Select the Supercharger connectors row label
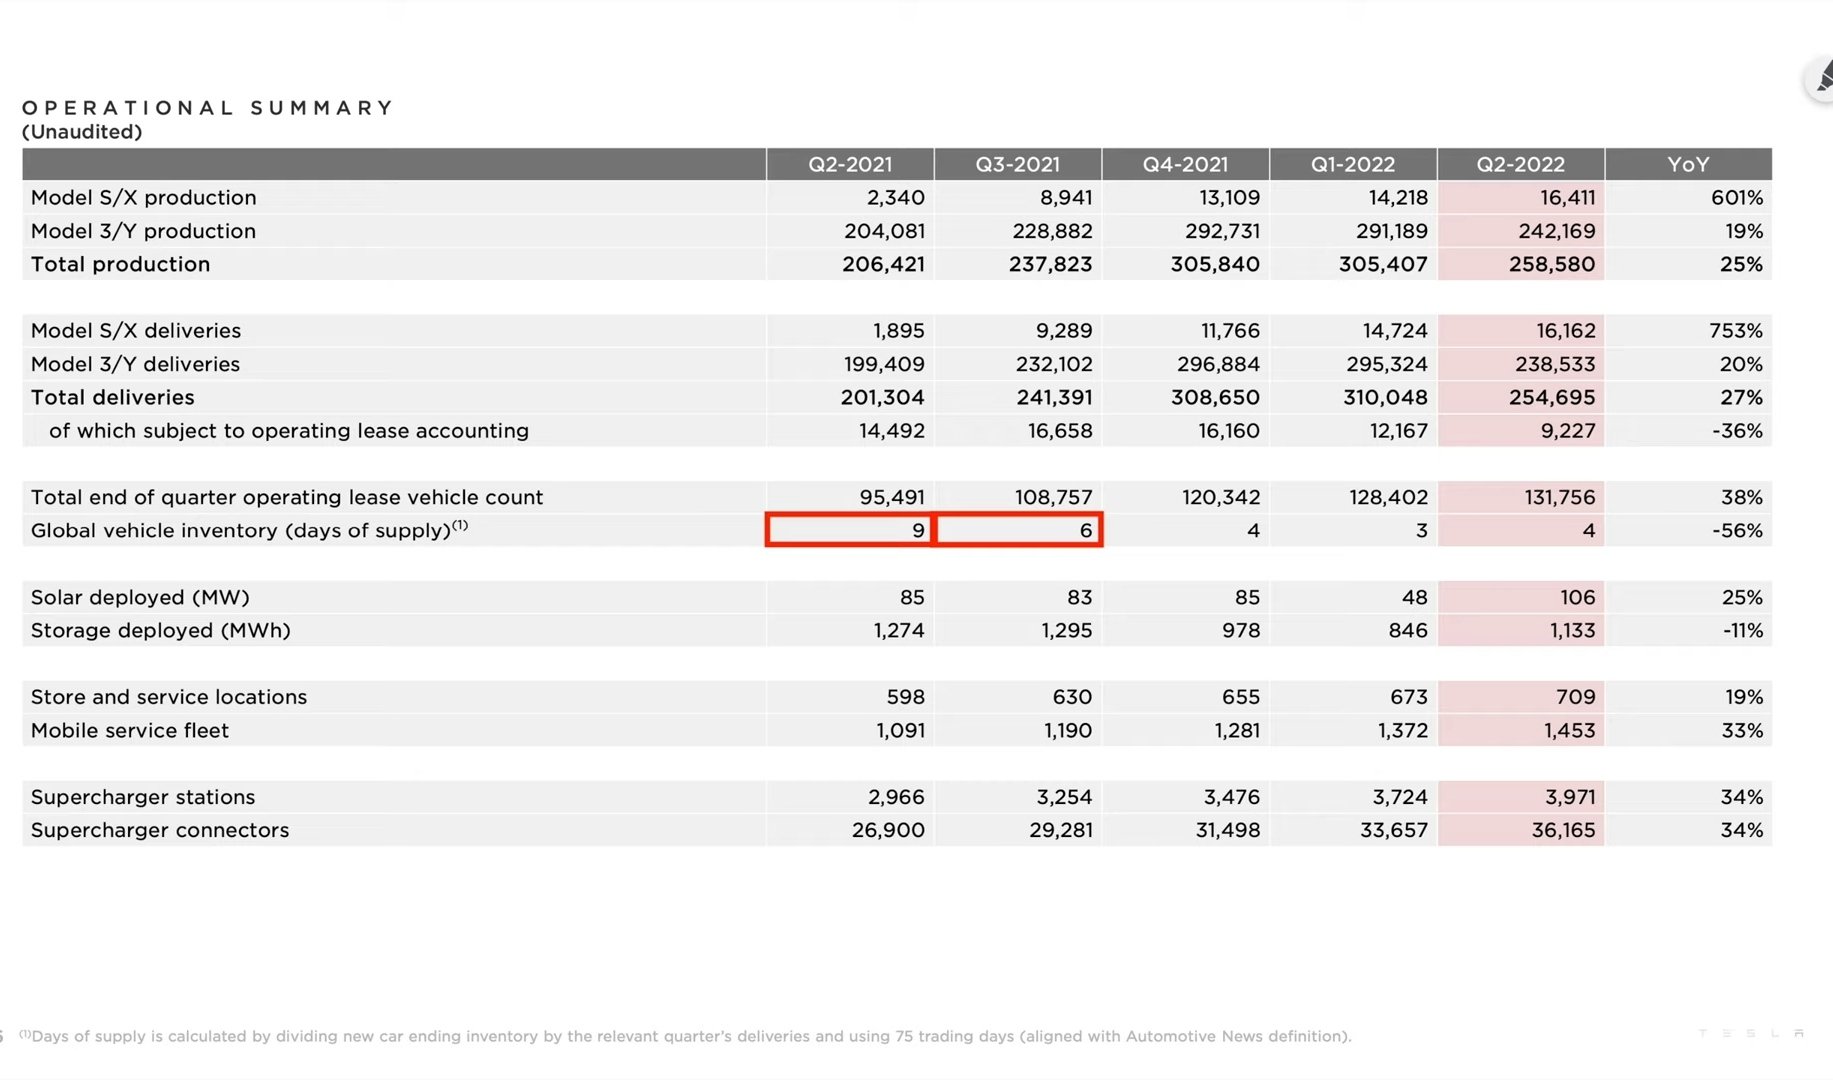 (x=160, y=830)
